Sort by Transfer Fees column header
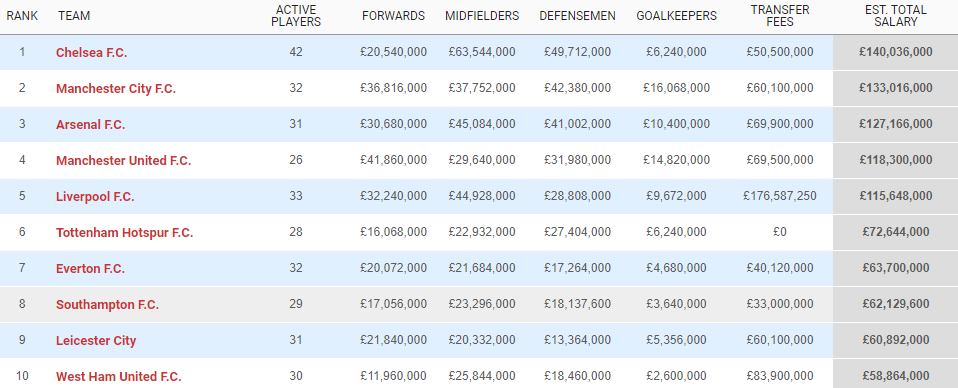 (780, 16)
